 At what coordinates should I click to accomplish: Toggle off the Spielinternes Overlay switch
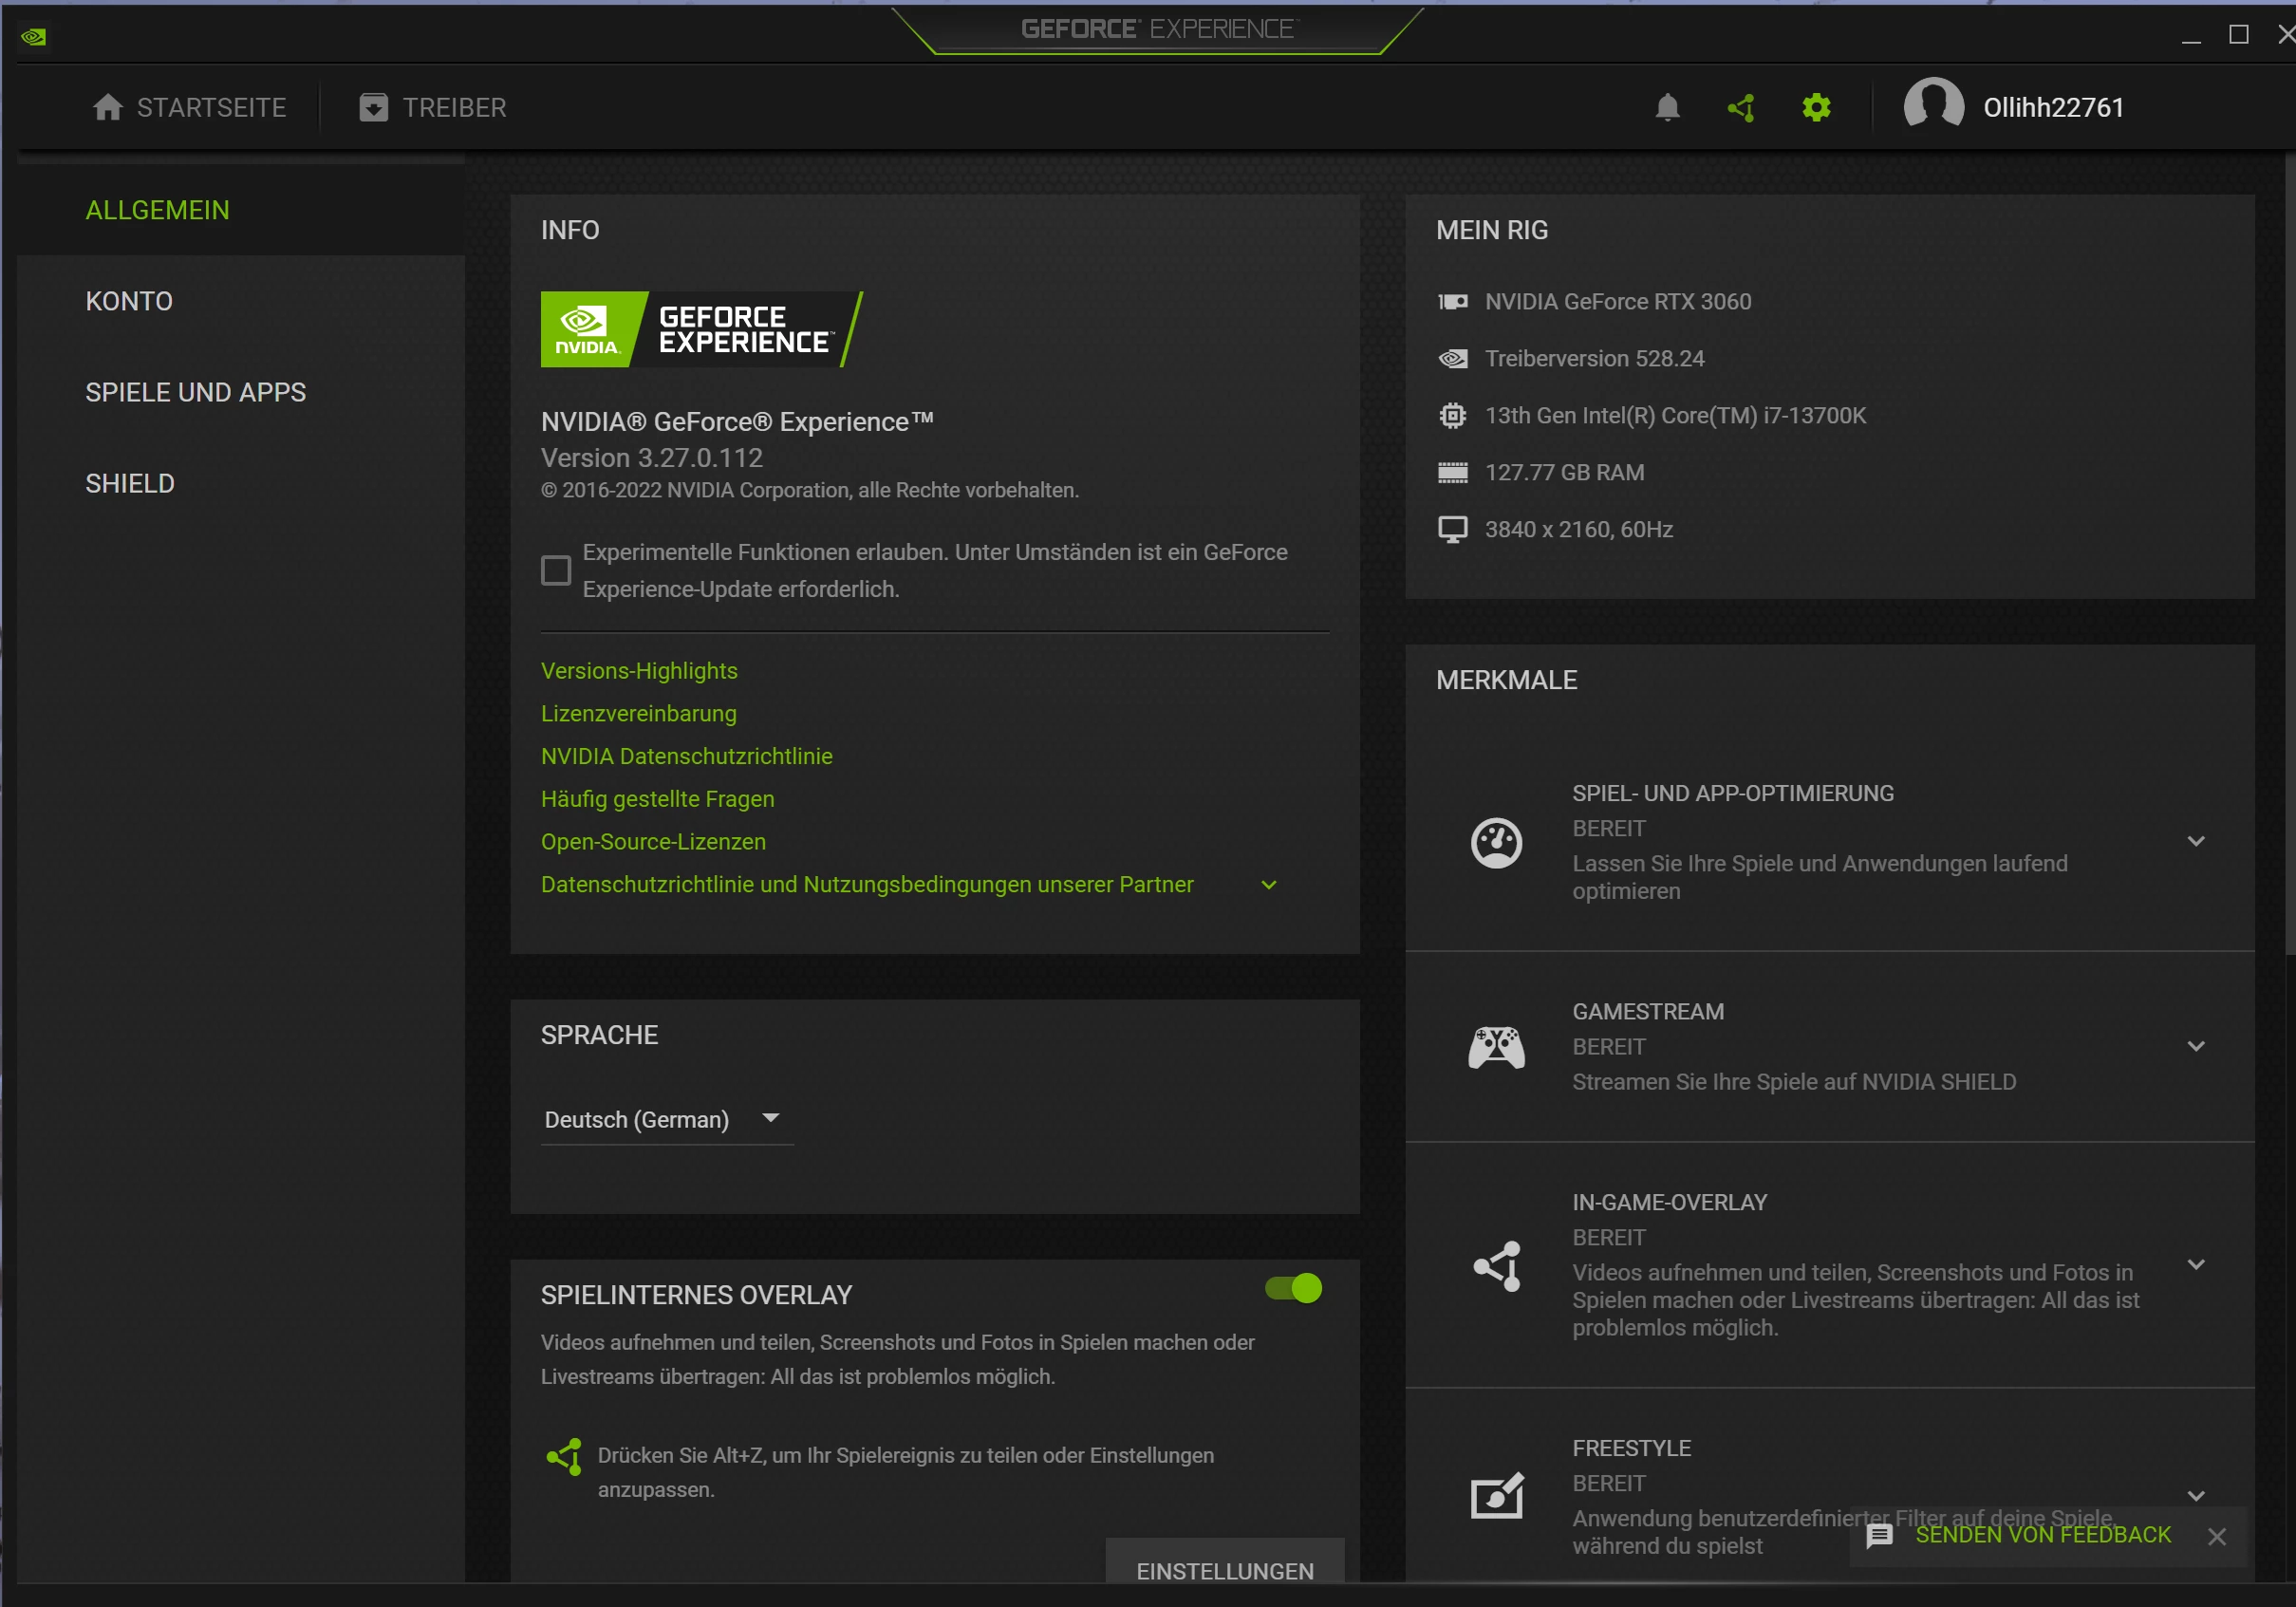click(x=1293, y=1288)
